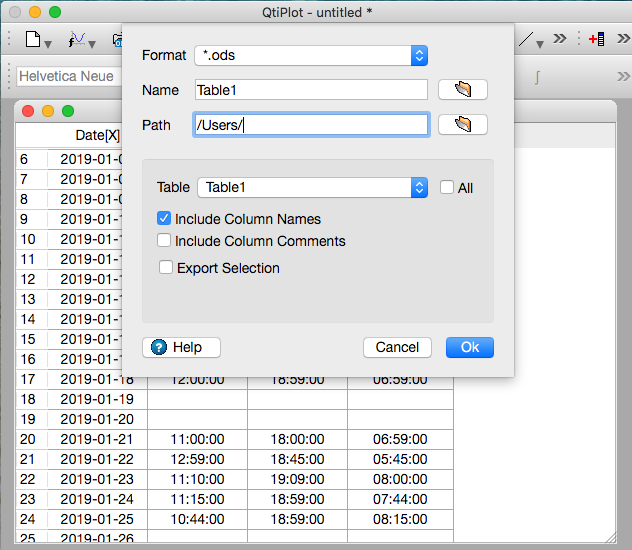Click the Helvetica Neue font selector

[x=67, y=76]
